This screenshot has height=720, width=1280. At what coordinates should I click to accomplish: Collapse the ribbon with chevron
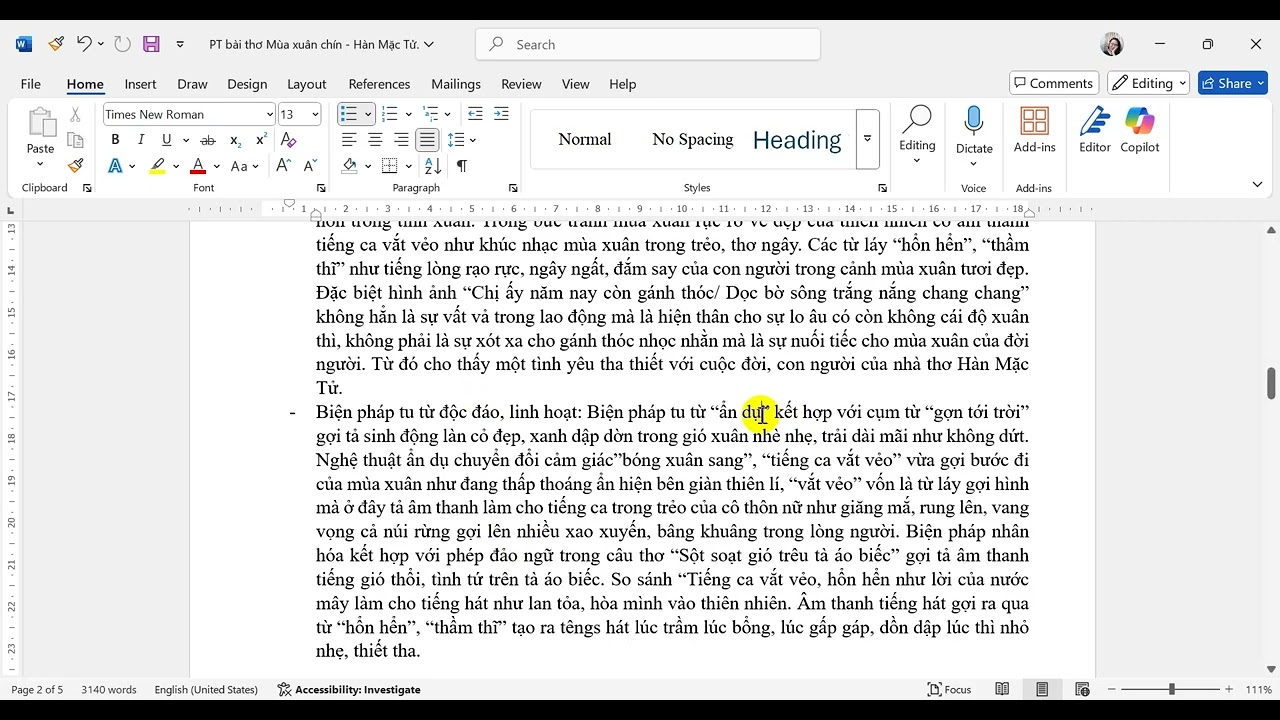pos(1257,184)
